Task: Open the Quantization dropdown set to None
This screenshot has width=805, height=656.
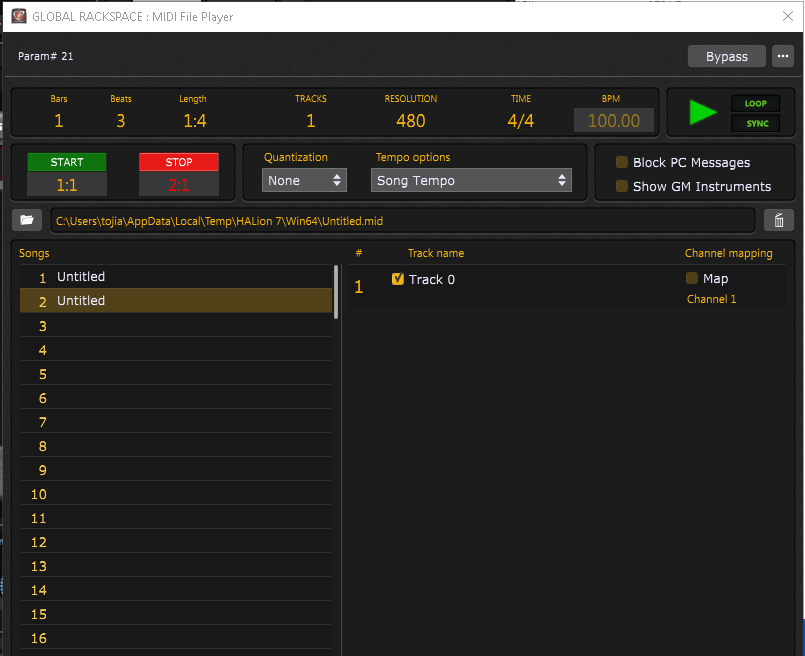Action: point(304,180)
